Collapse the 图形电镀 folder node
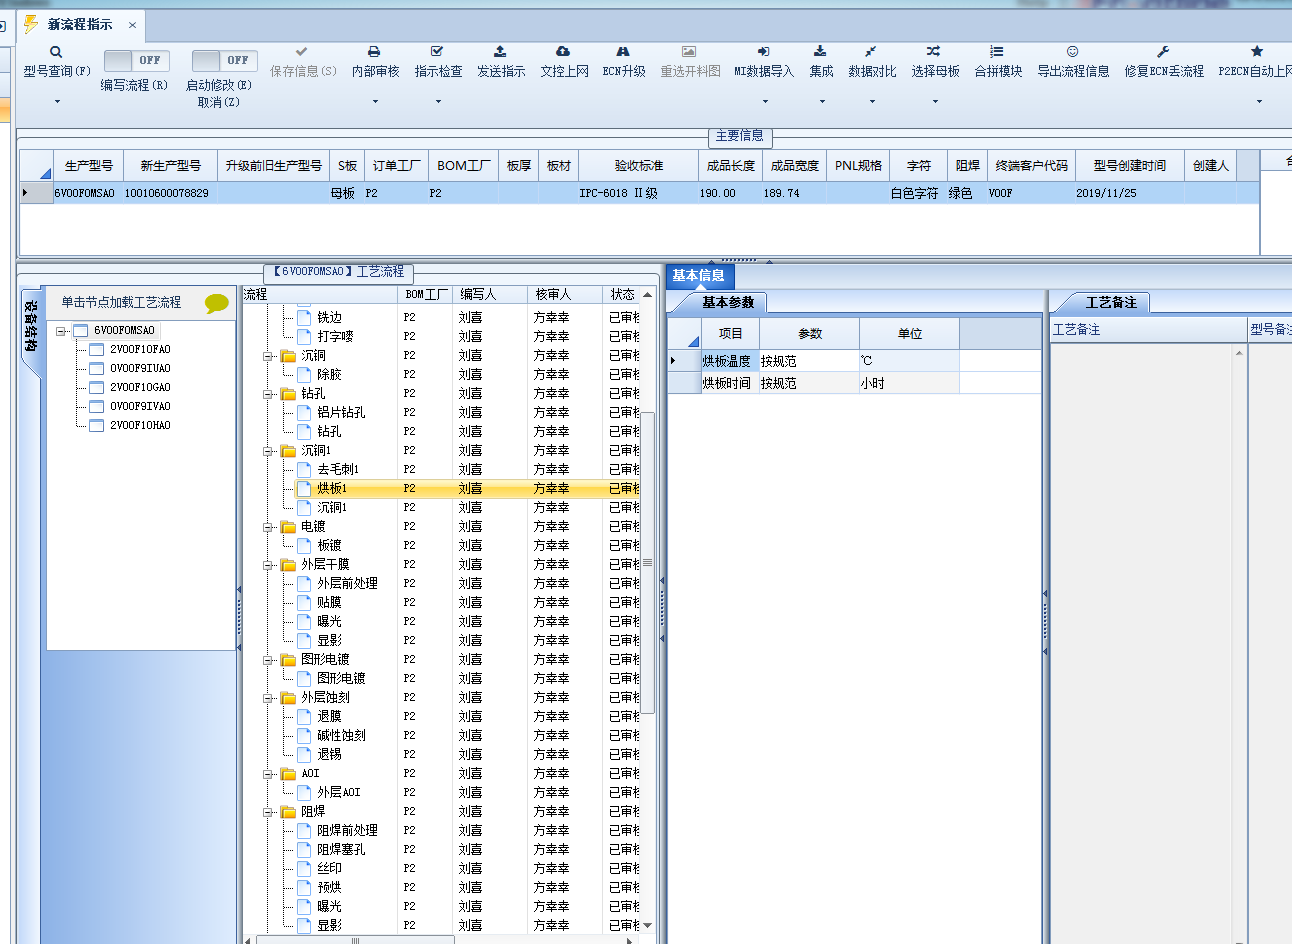 269,660
